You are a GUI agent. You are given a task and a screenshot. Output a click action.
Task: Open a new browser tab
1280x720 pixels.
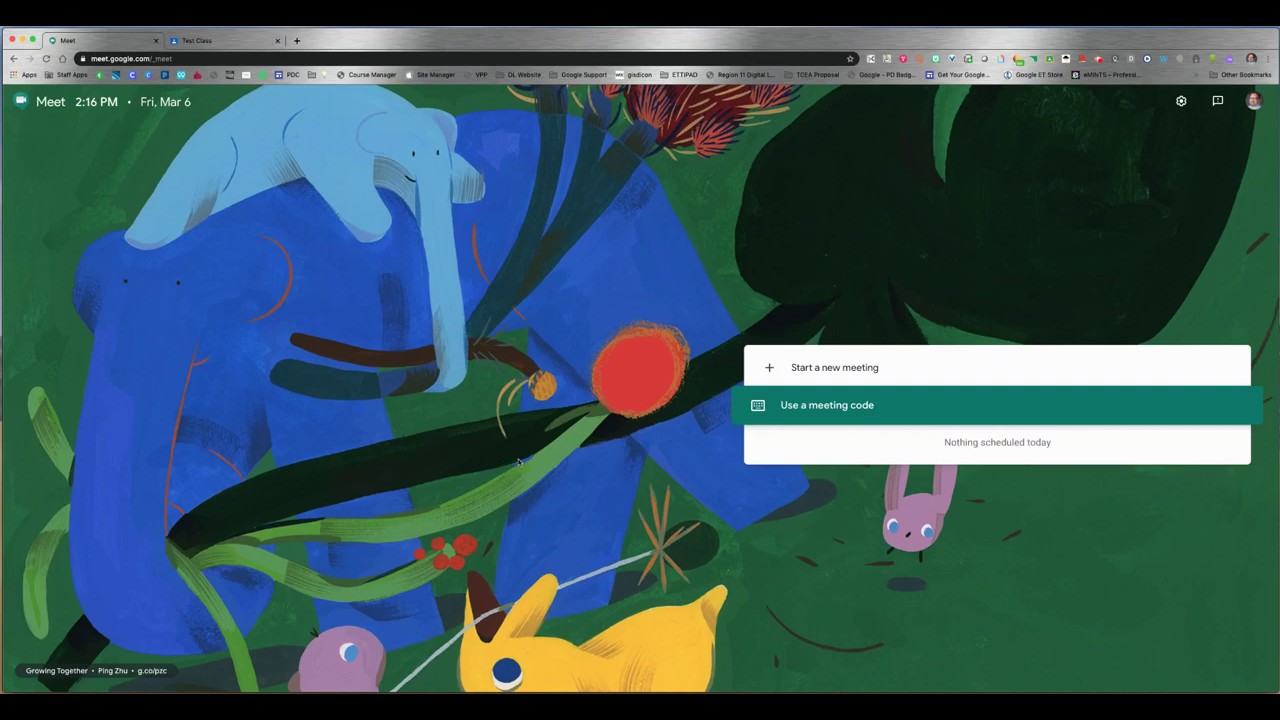297,41
